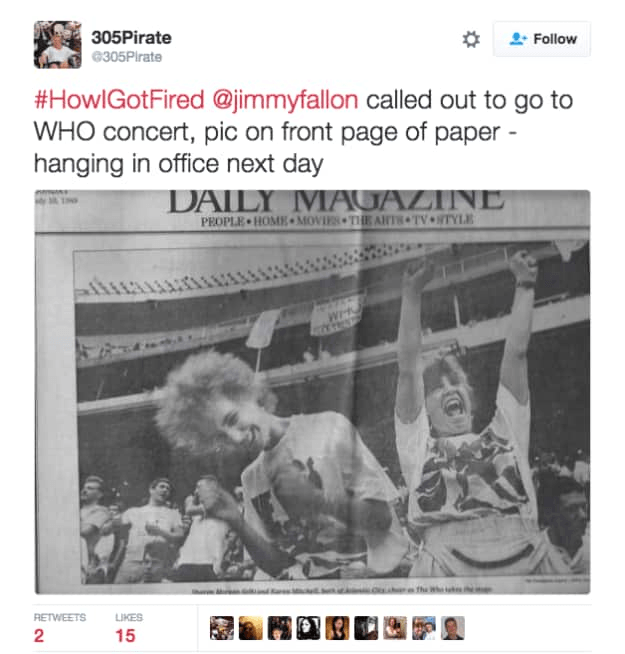Open the first liker's avatar
The width and height of the screenshot is (625, 654).
222,628
